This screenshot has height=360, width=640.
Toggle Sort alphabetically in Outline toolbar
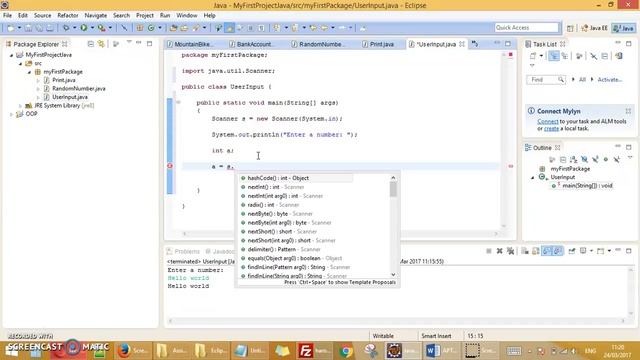573,159
